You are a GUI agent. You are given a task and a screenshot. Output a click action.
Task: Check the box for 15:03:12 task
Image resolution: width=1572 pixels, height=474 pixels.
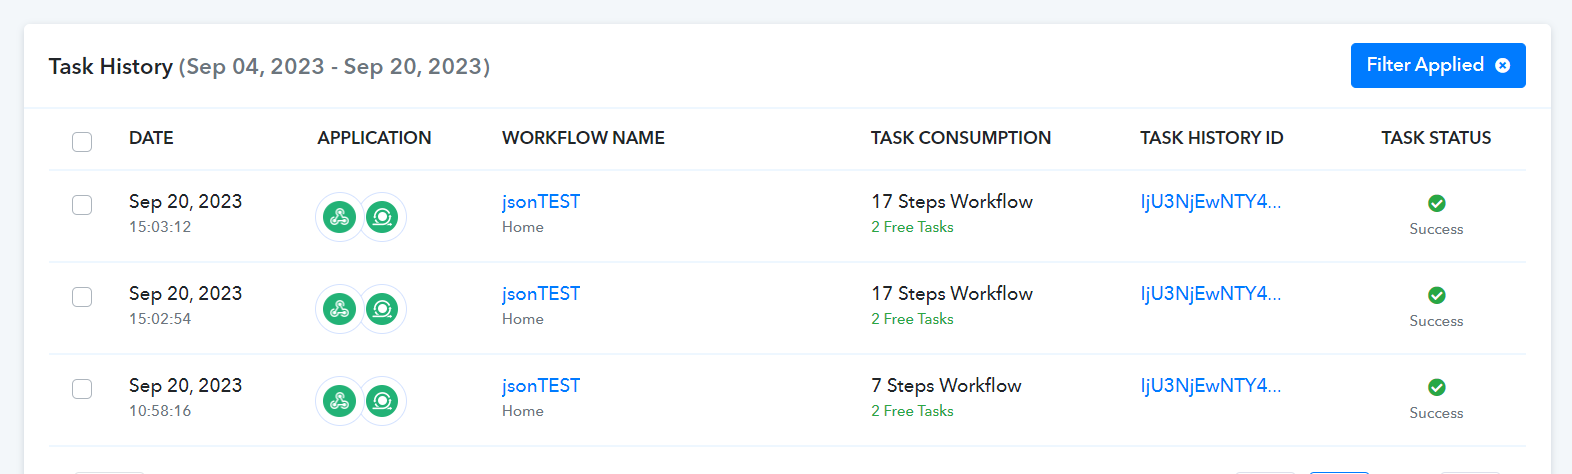pyautogui.click(x=82, y=205)
